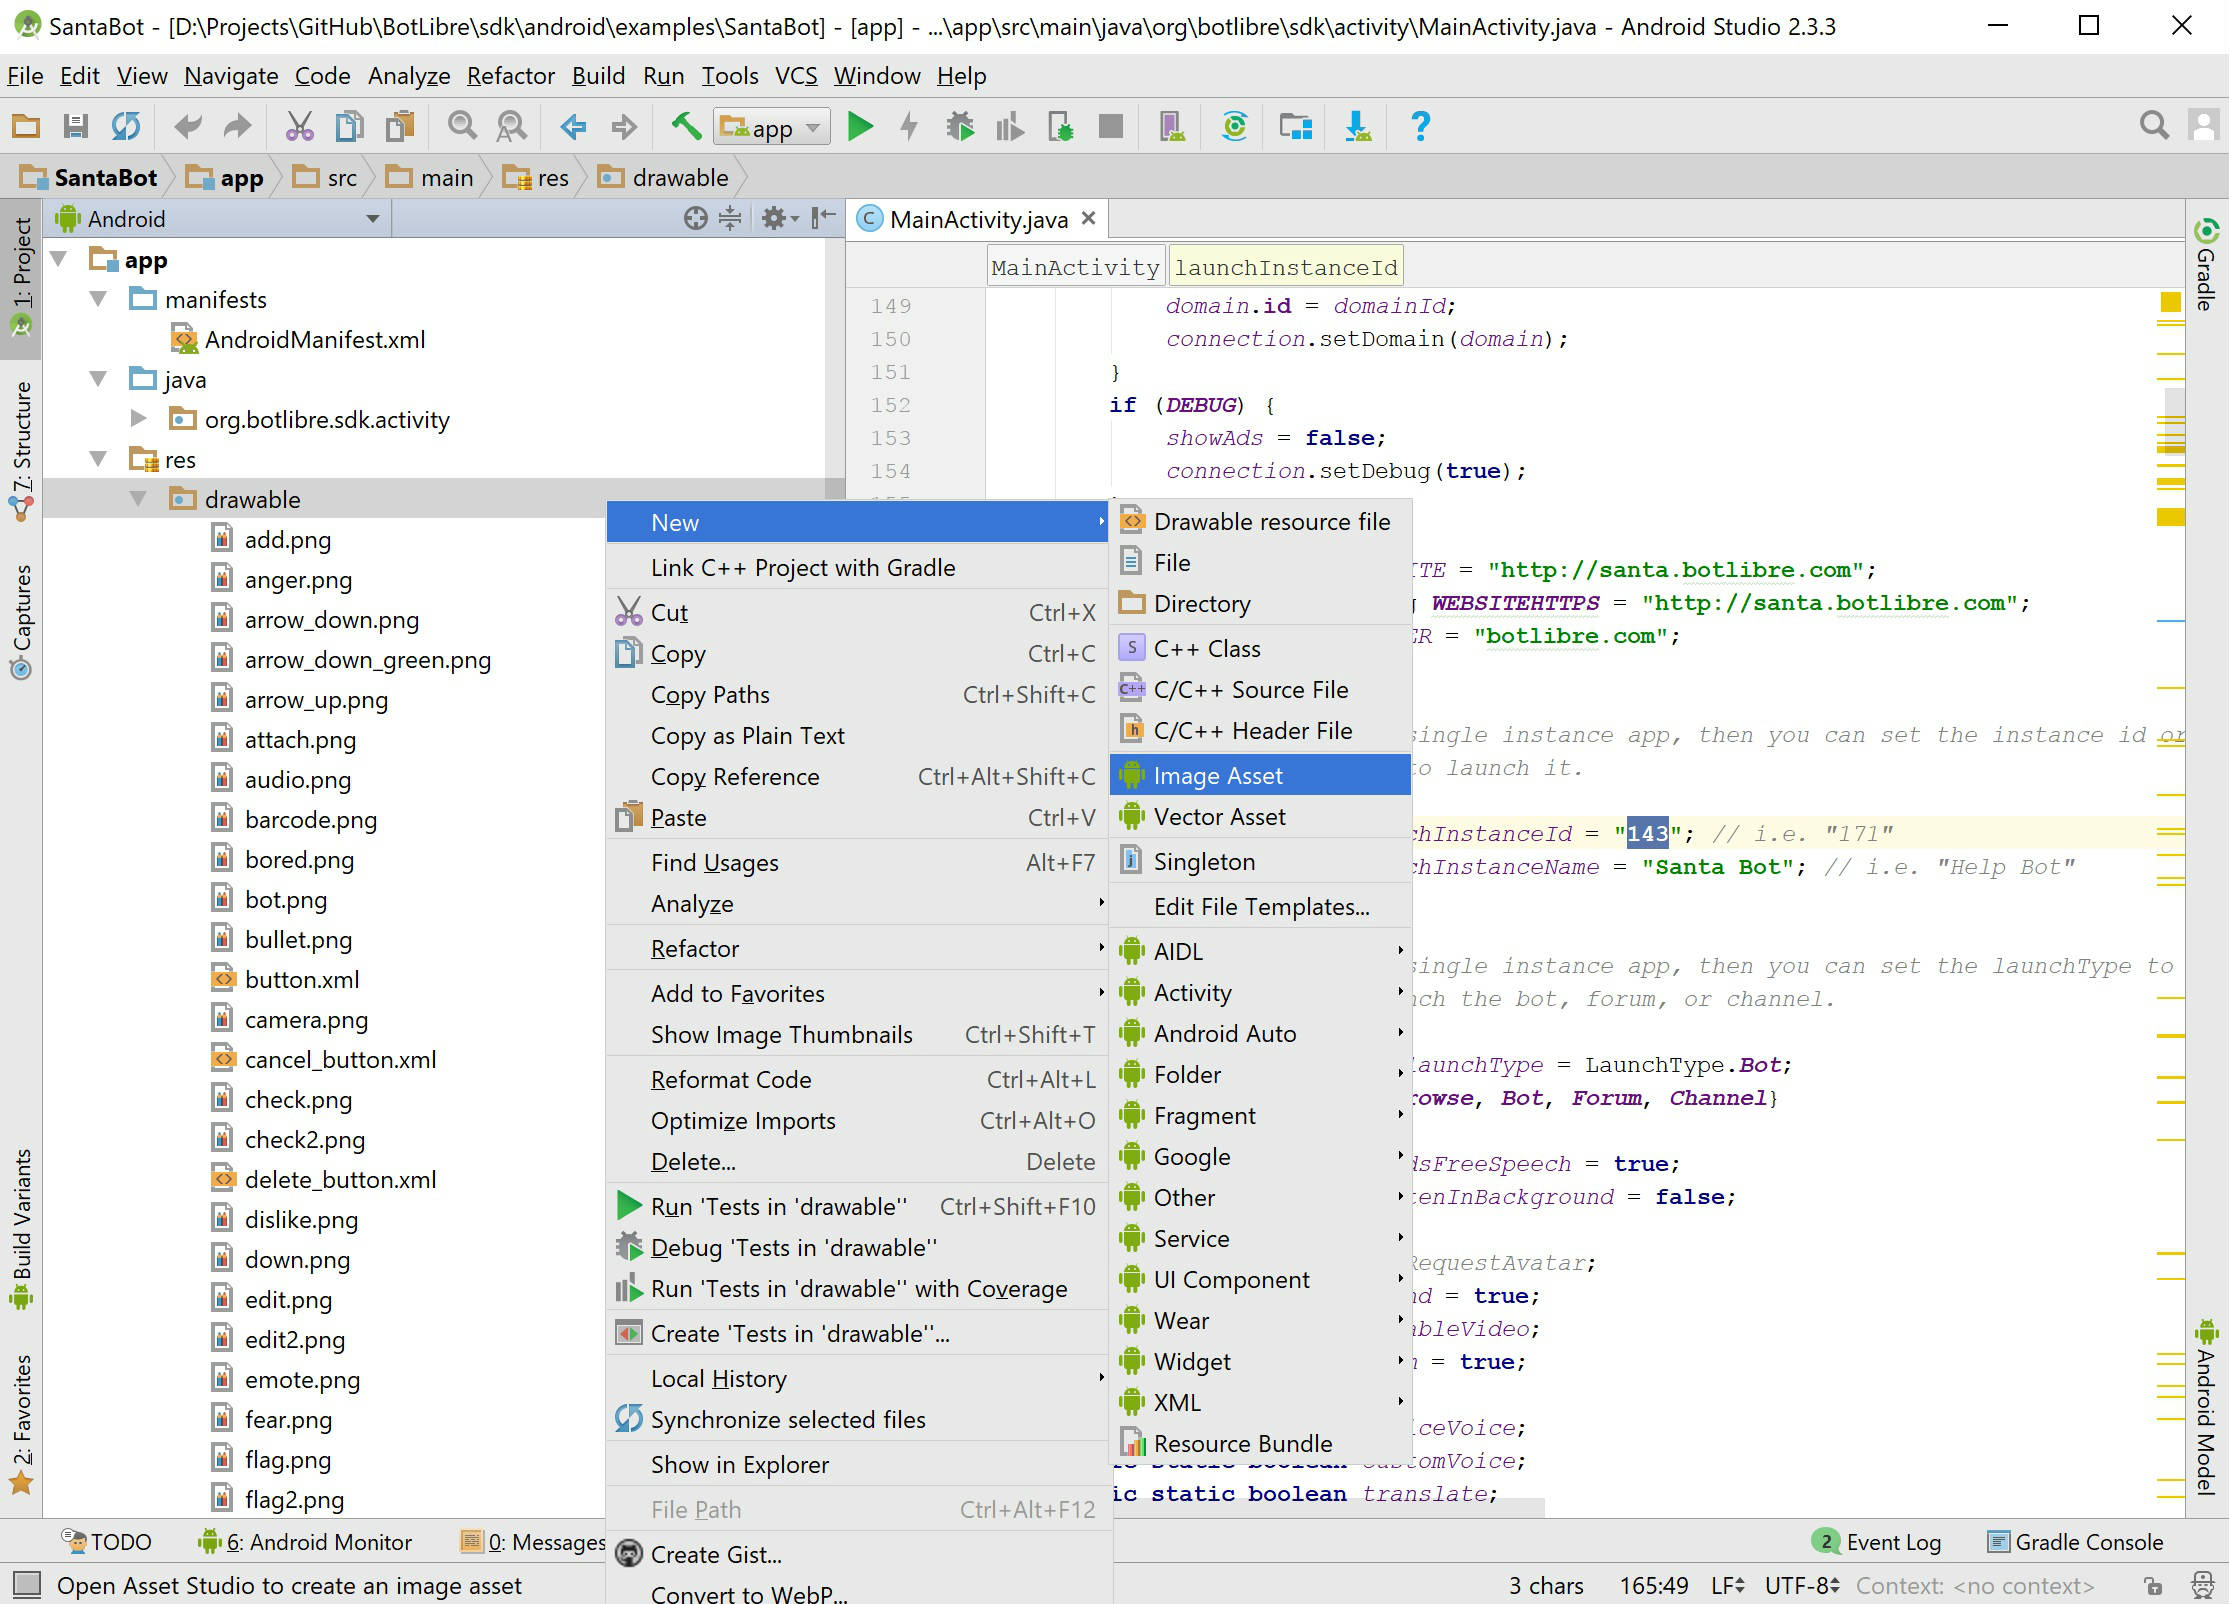Choose Drawable resource file menu entry
This screenshot has width=2229, height=1604.
pos(1260,521)
